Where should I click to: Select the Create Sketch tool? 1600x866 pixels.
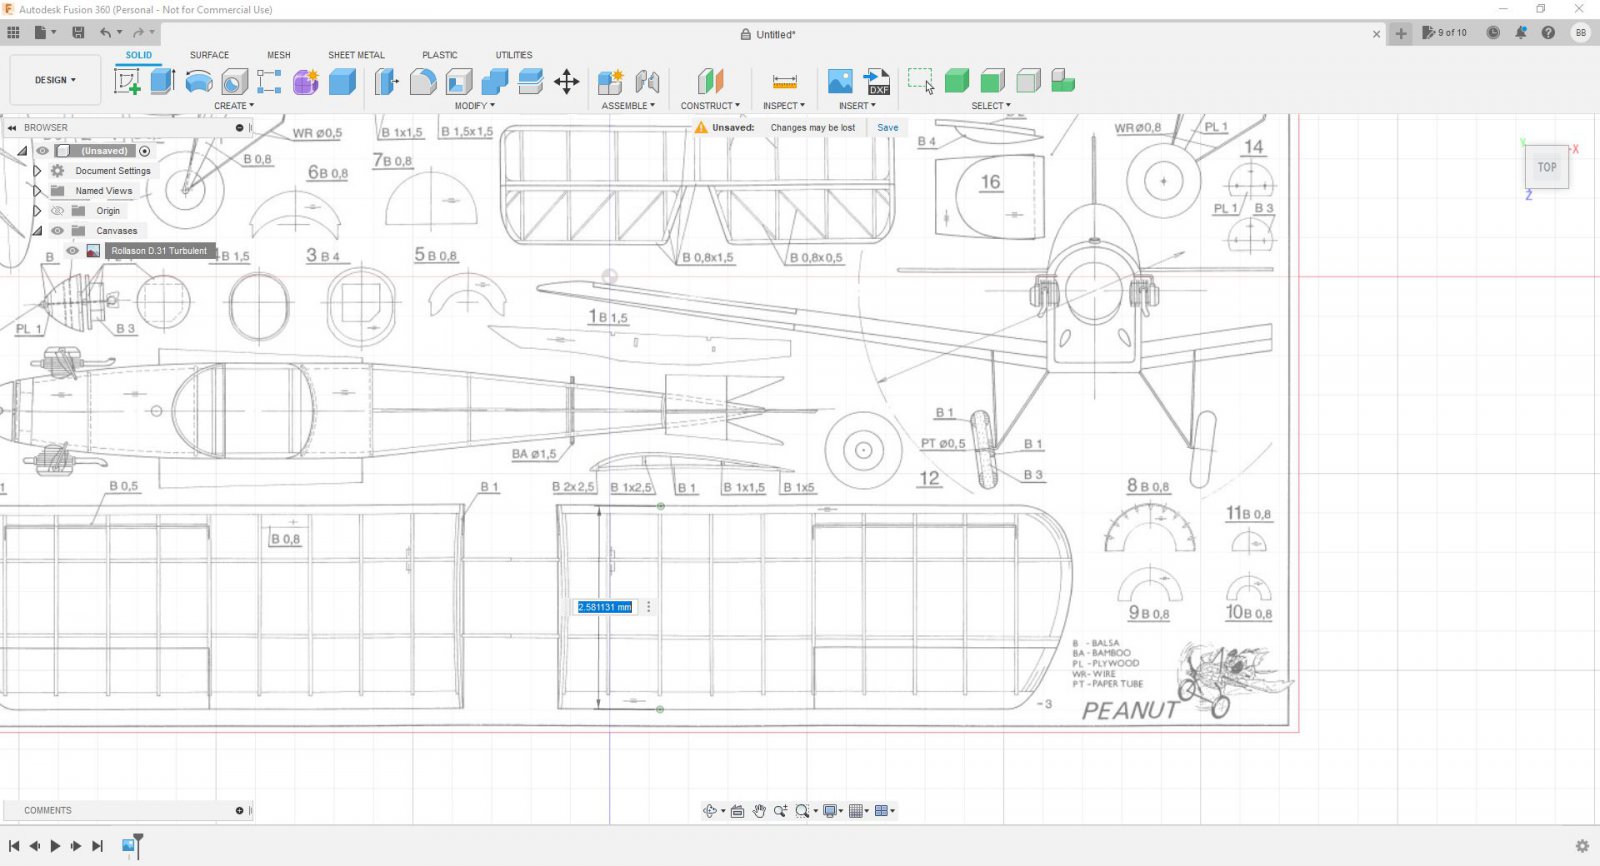tap(127, 81)
